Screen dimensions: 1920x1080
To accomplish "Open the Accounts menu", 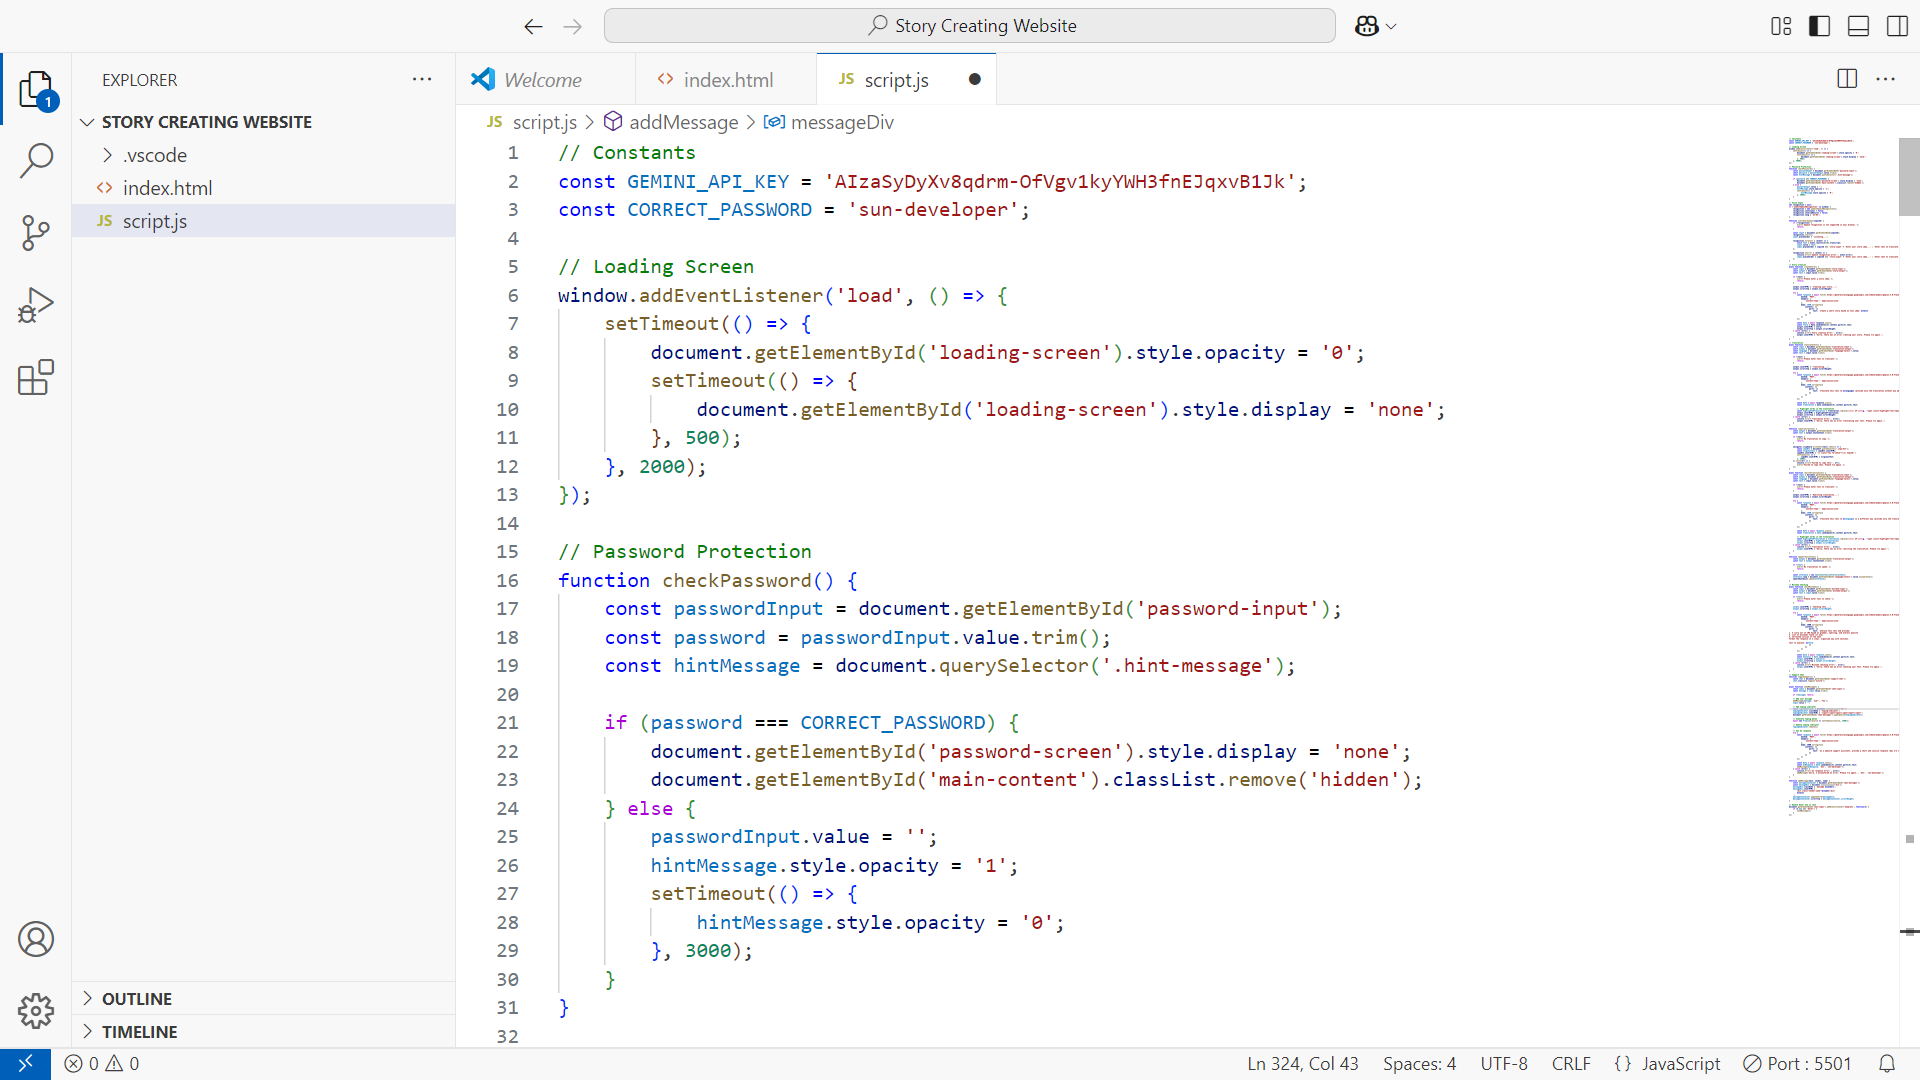I will 36,939.
